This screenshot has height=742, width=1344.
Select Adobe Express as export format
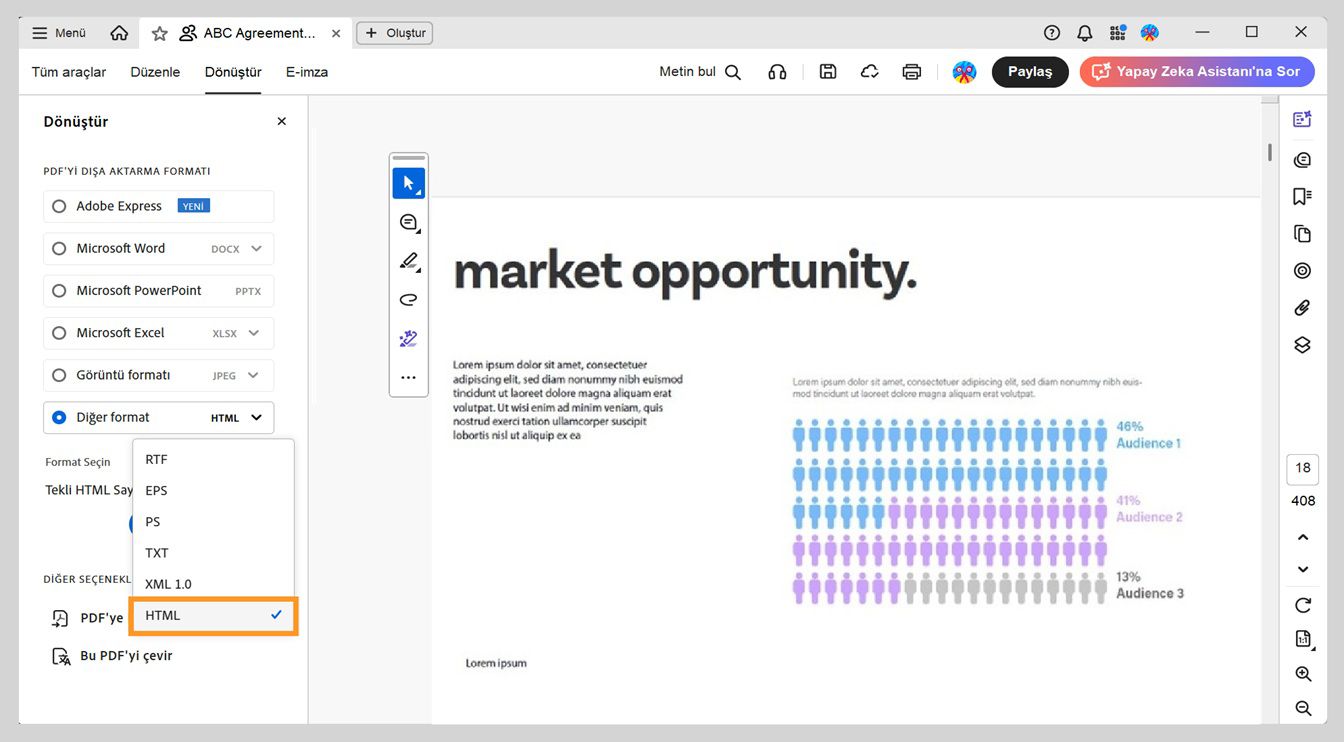[59, 206]
